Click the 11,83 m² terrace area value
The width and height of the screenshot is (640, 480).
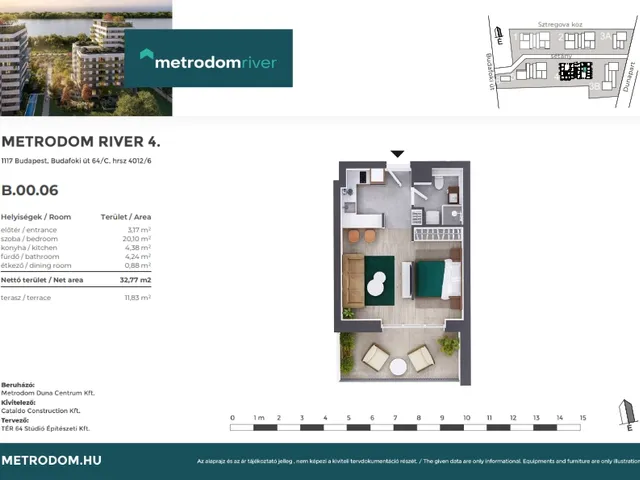138,298
